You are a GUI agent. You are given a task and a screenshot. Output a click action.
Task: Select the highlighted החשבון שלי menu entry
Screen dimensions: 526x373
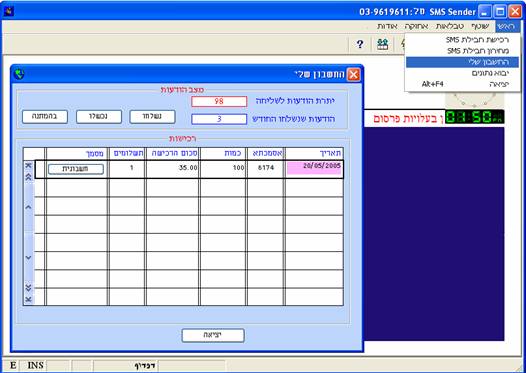click(463, 62)
